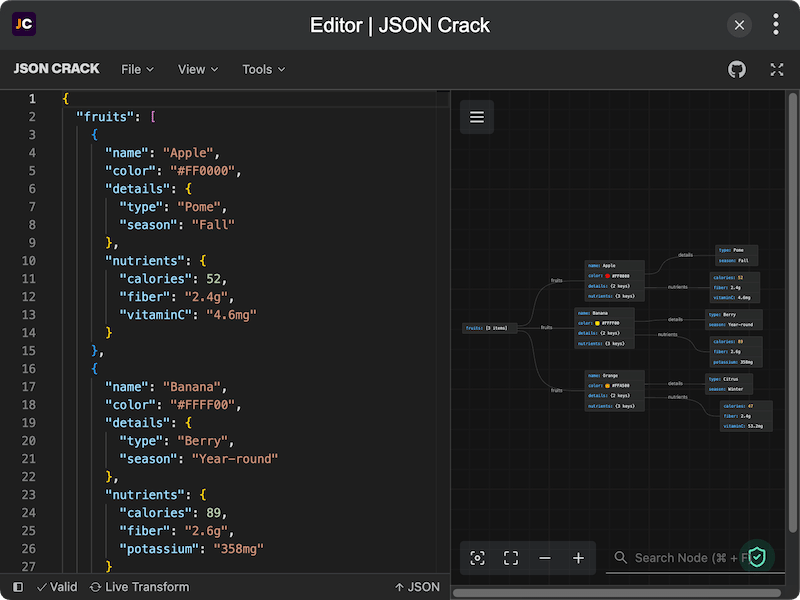Click "season: Fall" in the graph
Screen dimensions: 800x600
point(736,260)
